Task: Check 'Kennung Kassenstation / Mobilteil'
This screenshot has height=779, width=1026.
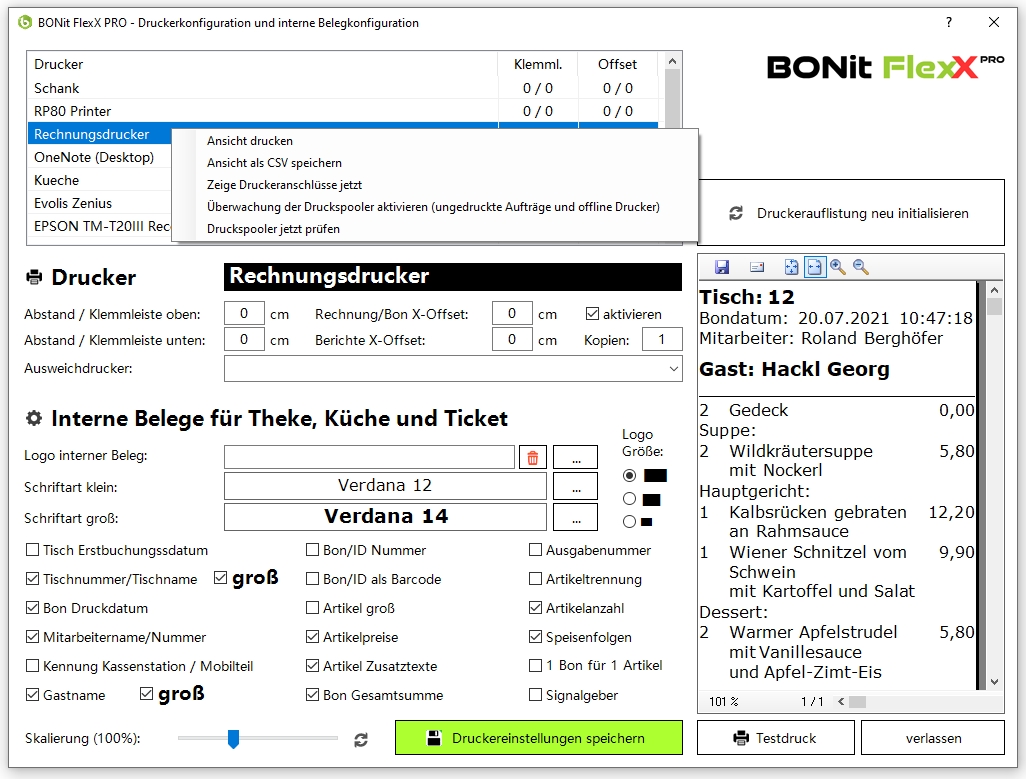Action: pyautogui.click(x=32, y=666)
